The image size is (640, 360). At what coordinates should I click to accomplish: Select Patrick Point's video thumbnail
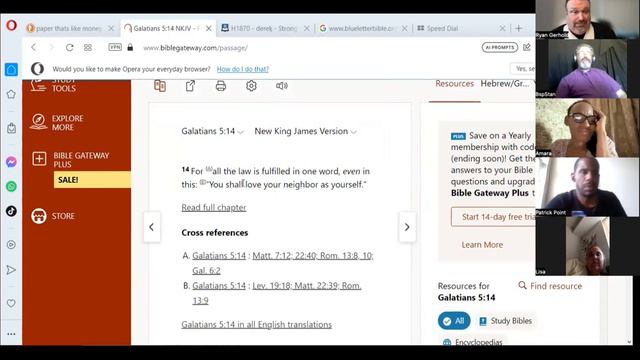click(587, 187)
